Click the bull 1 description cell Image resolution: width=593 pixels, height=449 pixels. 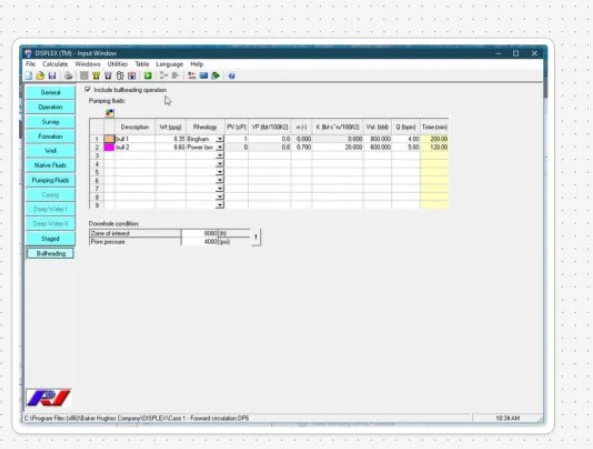tap(135, 139)
